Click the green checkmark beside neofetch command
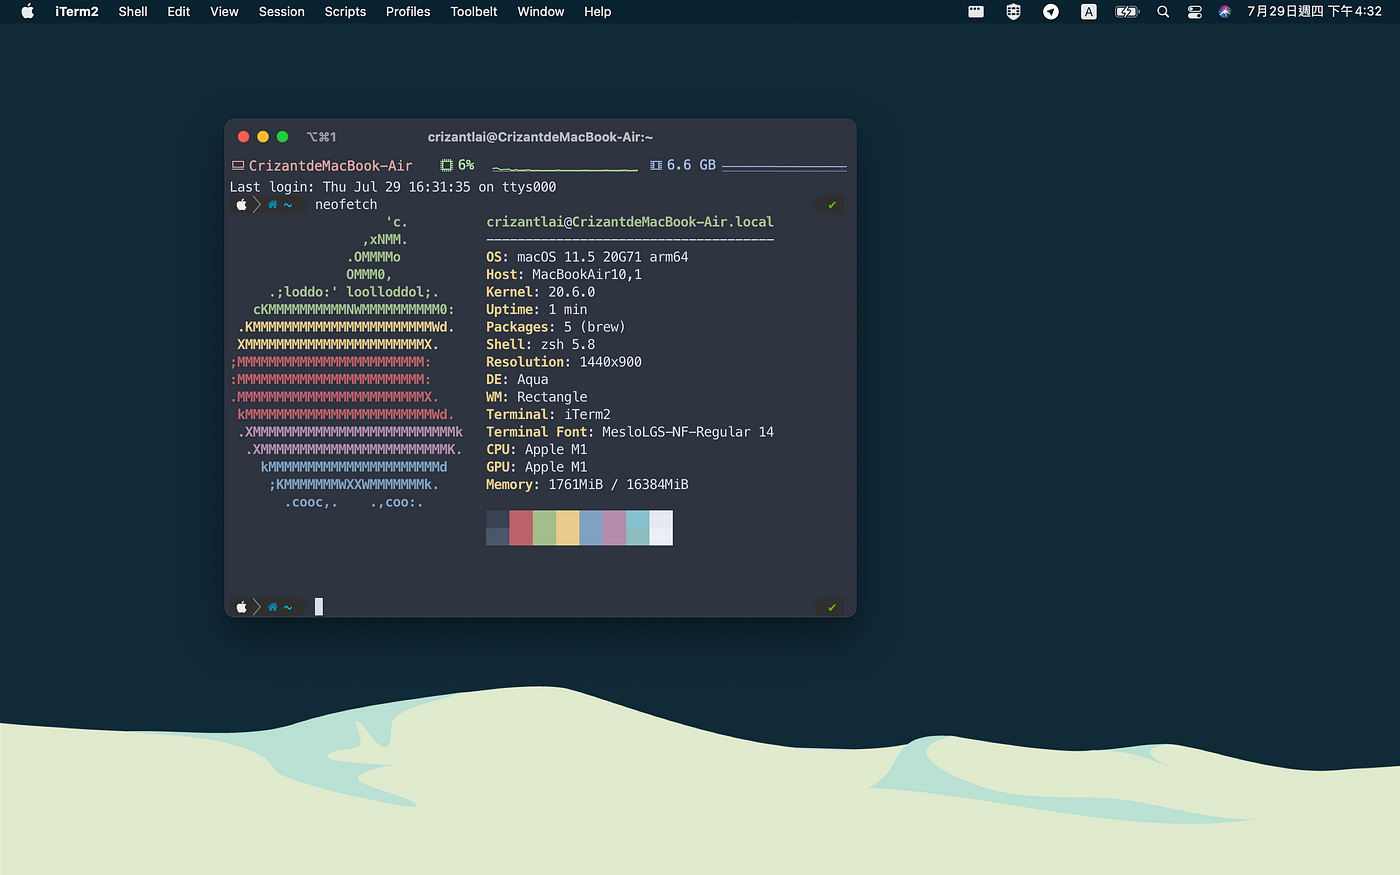This screenshot has width=1400, height=875. click(x=832, y=205)
